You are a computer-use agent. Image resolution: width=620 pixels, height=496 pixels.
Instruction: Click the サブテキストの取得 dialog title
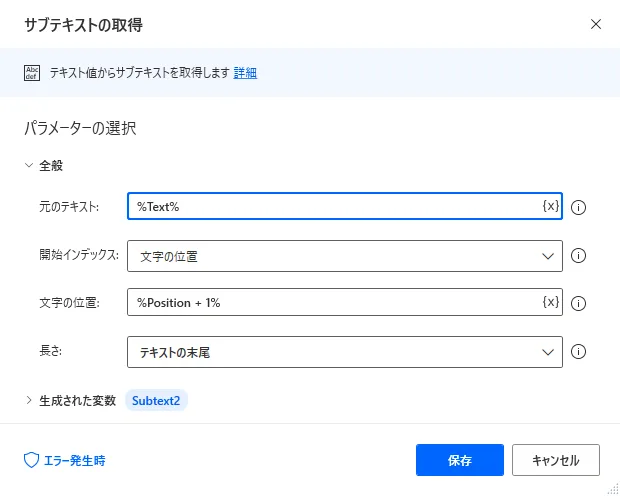pyautogui.click(x=89, y=23)
